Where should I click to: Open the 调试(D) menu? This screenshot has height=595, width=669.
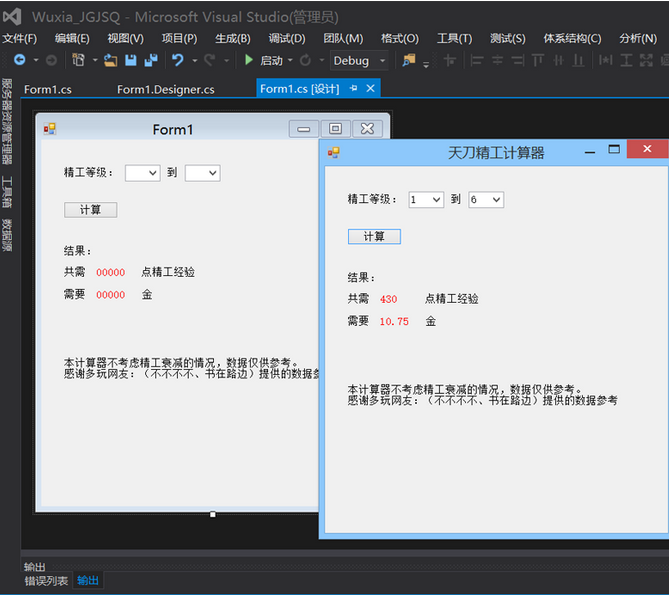coord(287,38)
